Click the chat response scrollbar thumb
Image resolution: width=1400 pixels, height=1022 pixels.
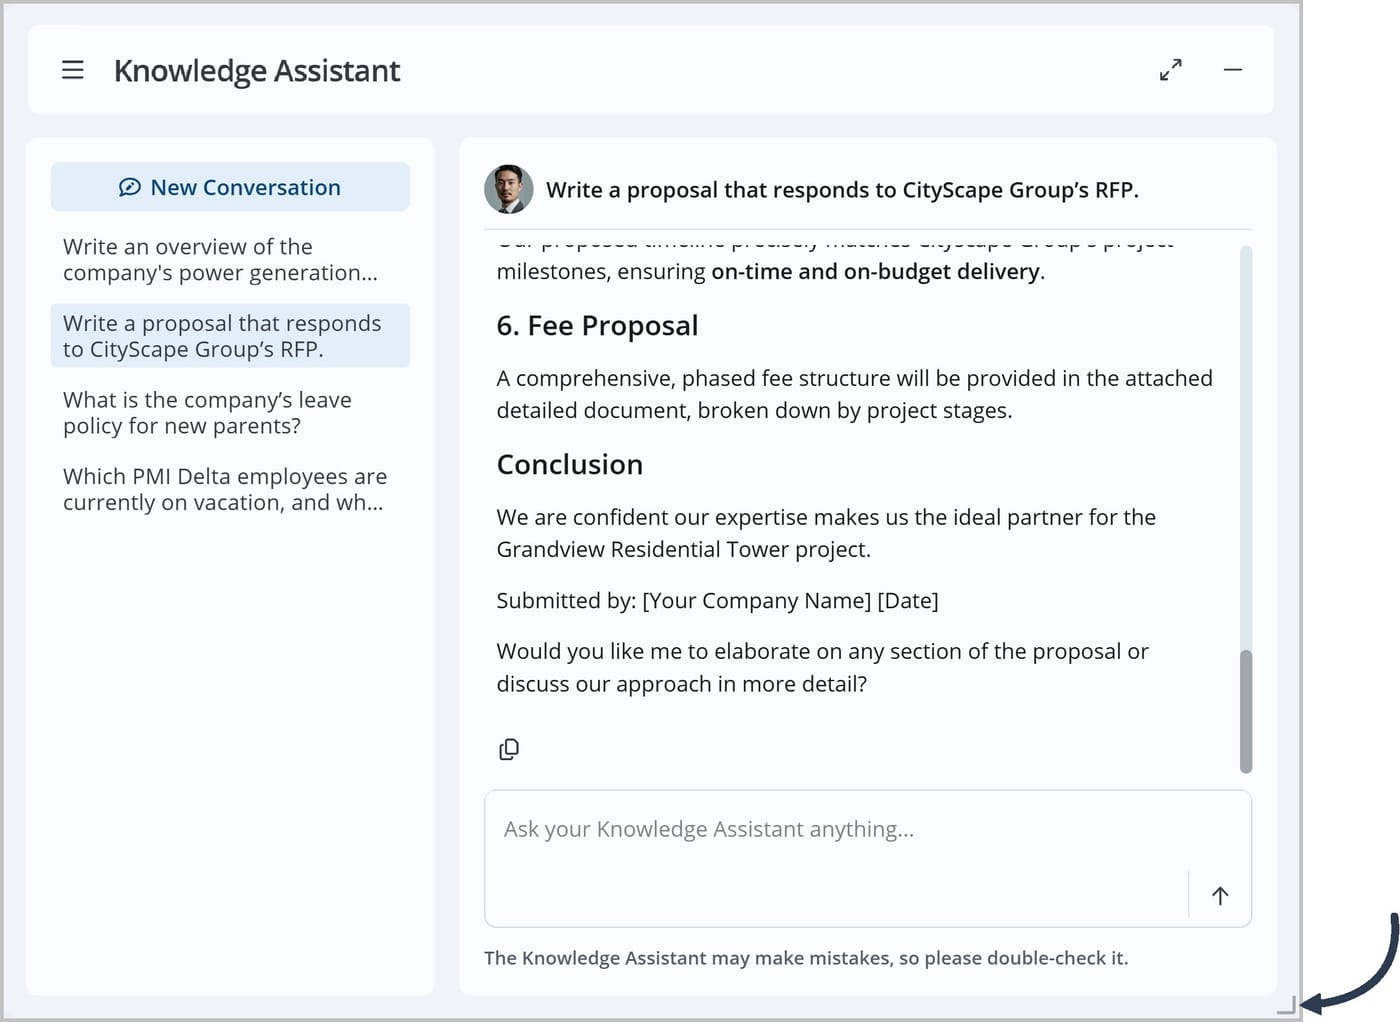coord(1246,711)
